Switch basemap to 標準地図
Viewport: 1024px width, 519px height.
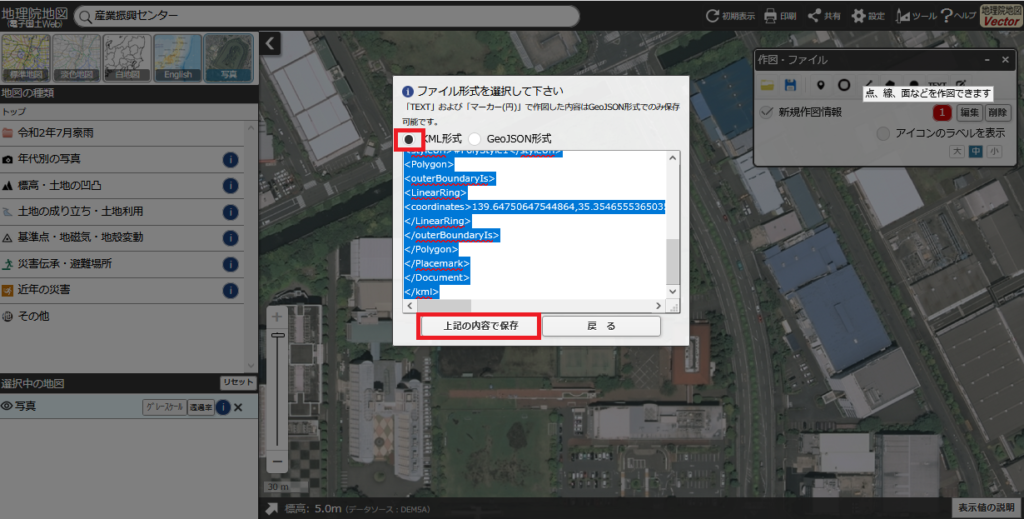click(26, 58)
